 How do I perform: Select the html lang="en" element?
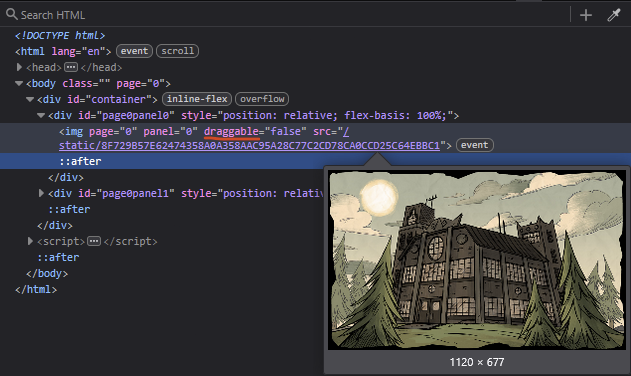click(63, 51)
